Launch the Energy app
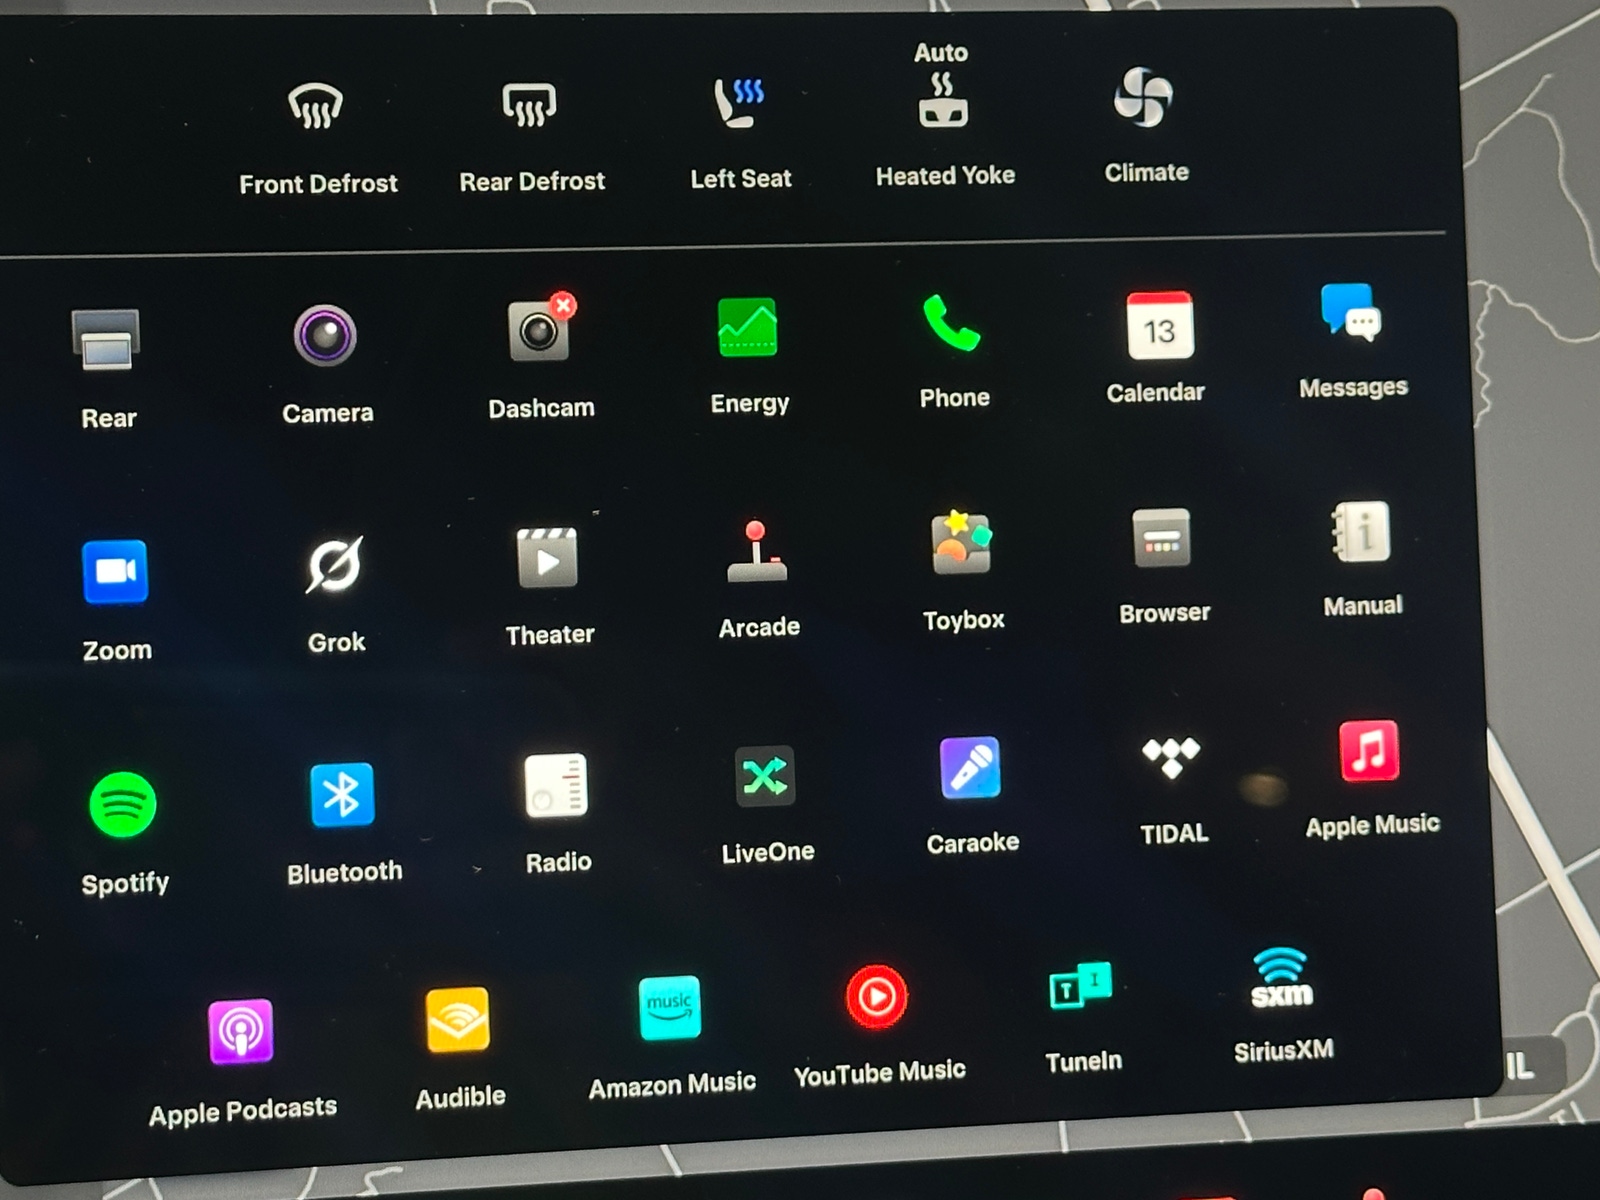1600x1200 pixels. click(x=747, y=327)
